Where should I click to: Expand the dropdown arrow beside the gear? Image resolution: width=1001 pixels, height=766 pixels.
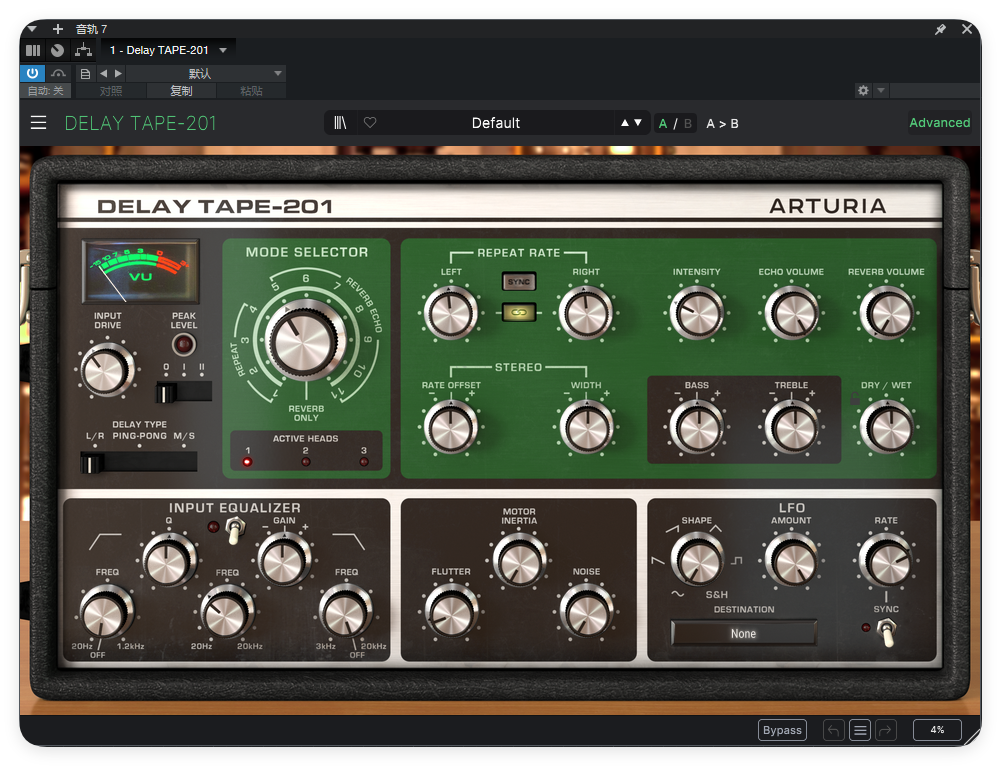click(x=881, y=91)
